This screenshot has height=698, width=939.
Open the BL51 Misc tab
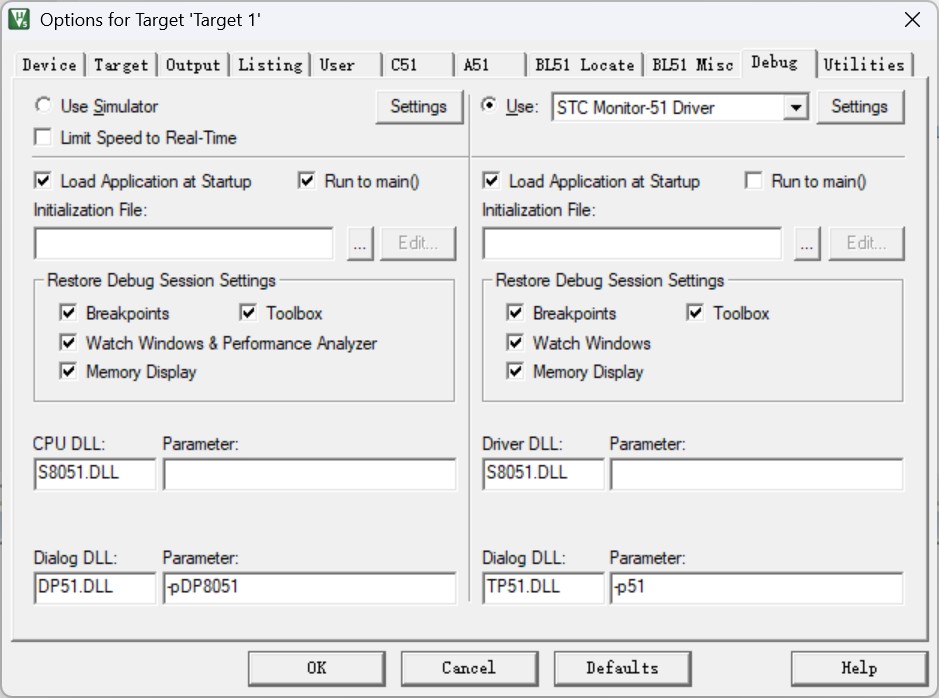click(x=692, y=65)
